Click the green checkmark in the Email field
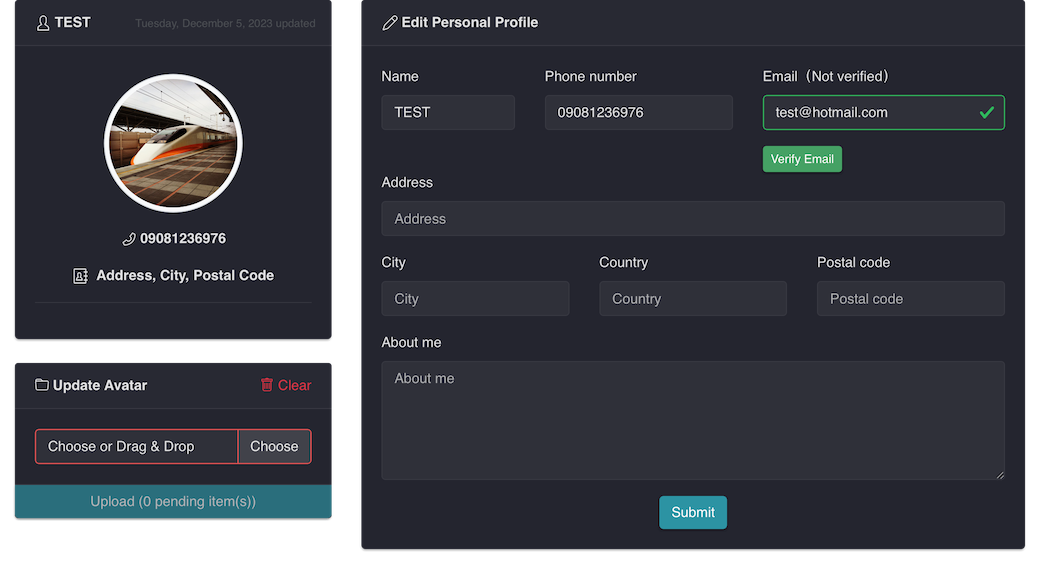 point(987,113)
